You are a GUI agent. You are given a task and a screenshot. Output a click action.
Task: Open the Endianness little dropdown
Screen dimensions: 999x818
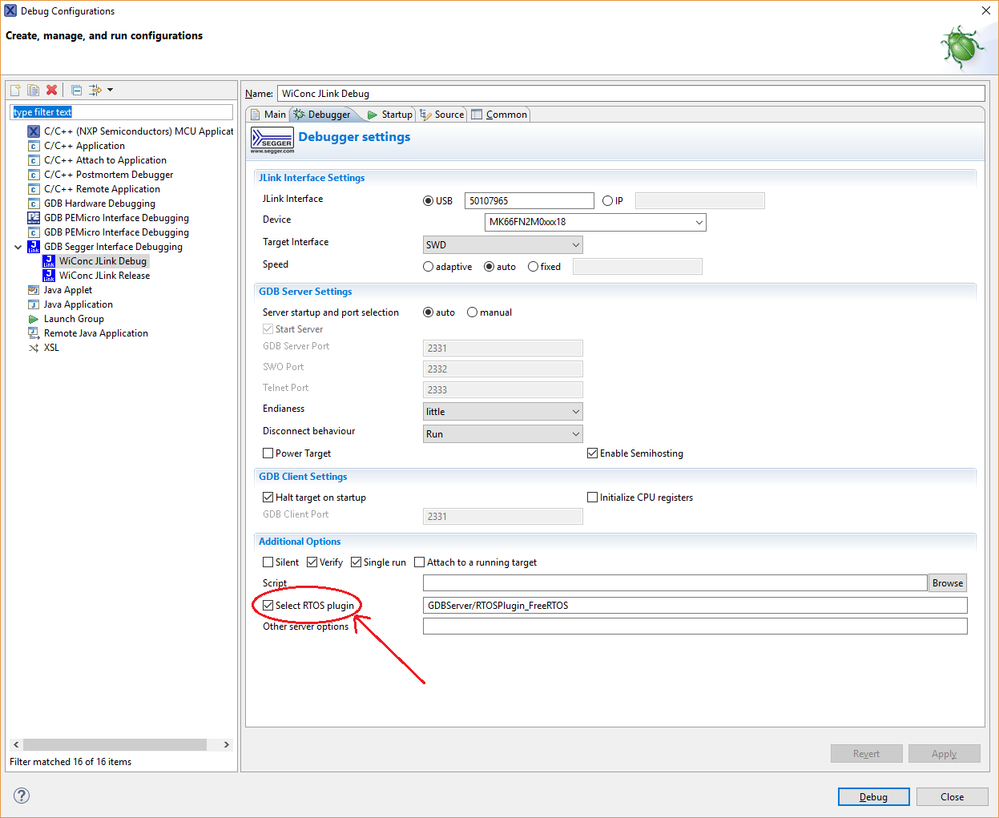[503, 412]
